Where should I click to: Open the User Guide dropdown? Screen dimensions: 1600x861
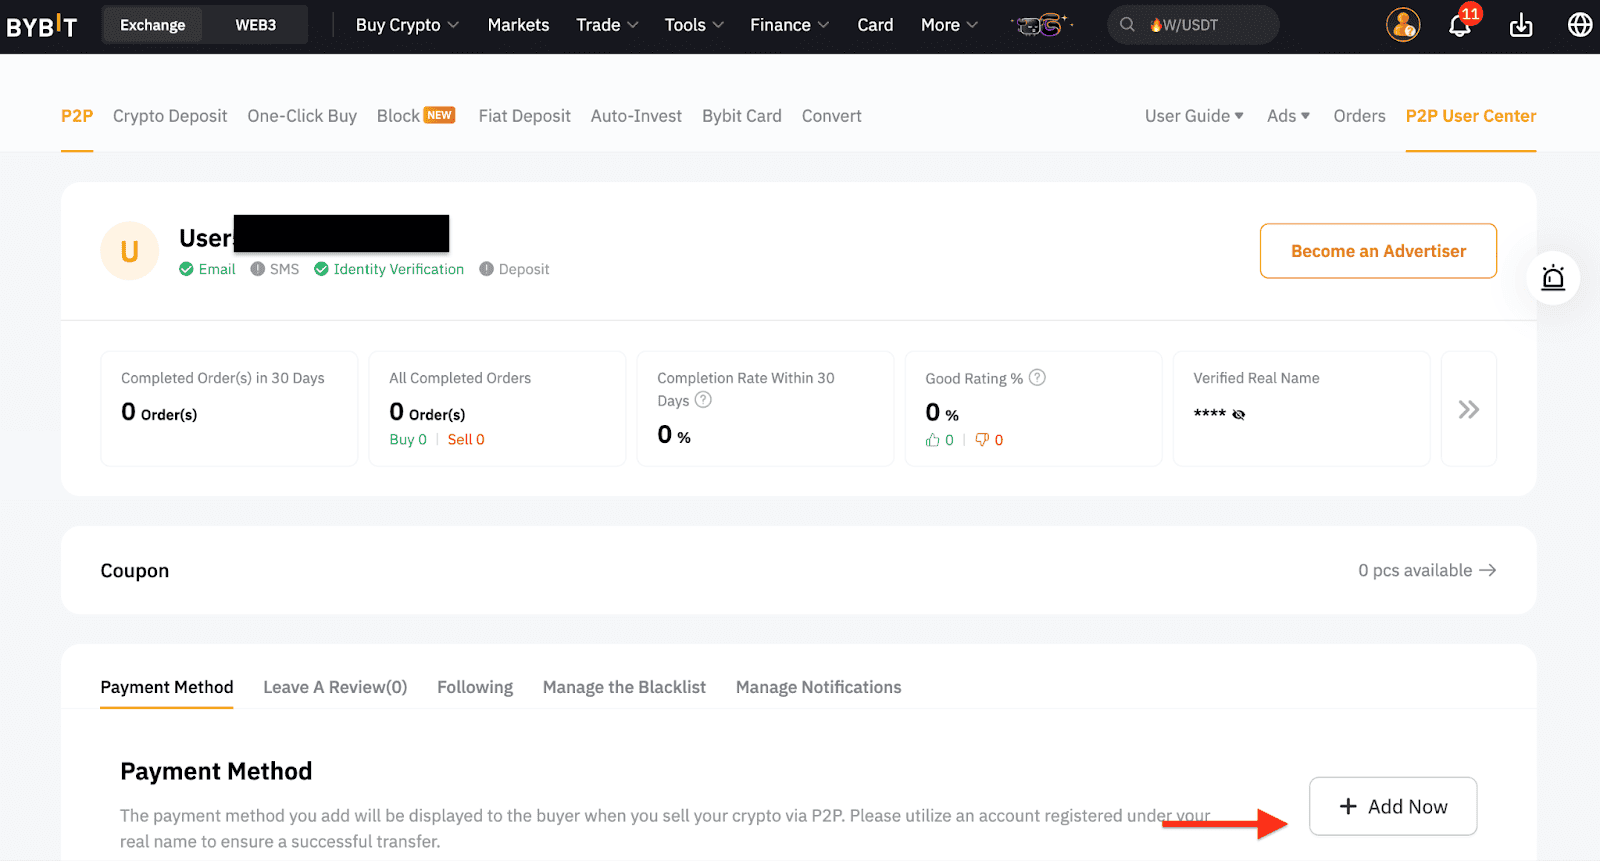[x=1194, y=116]
